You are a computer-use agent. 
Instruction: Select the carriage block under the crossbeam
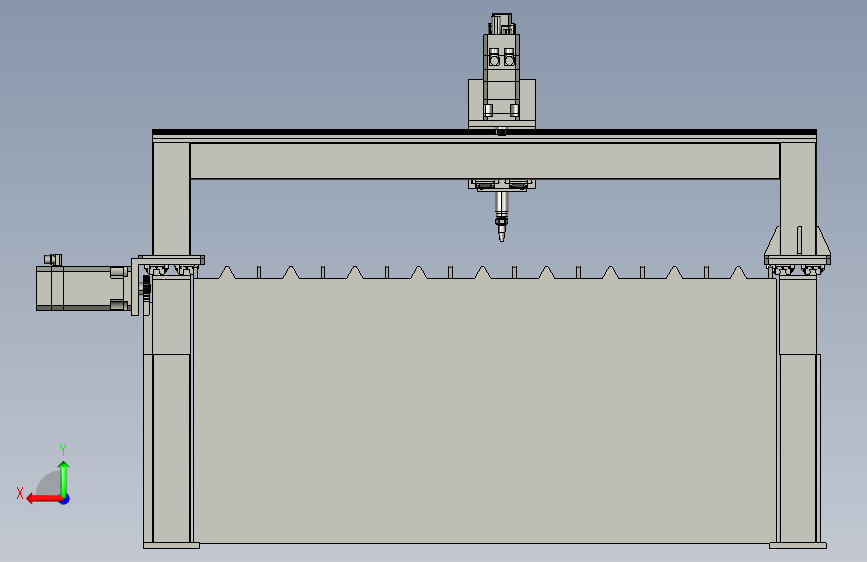point(502,185)
